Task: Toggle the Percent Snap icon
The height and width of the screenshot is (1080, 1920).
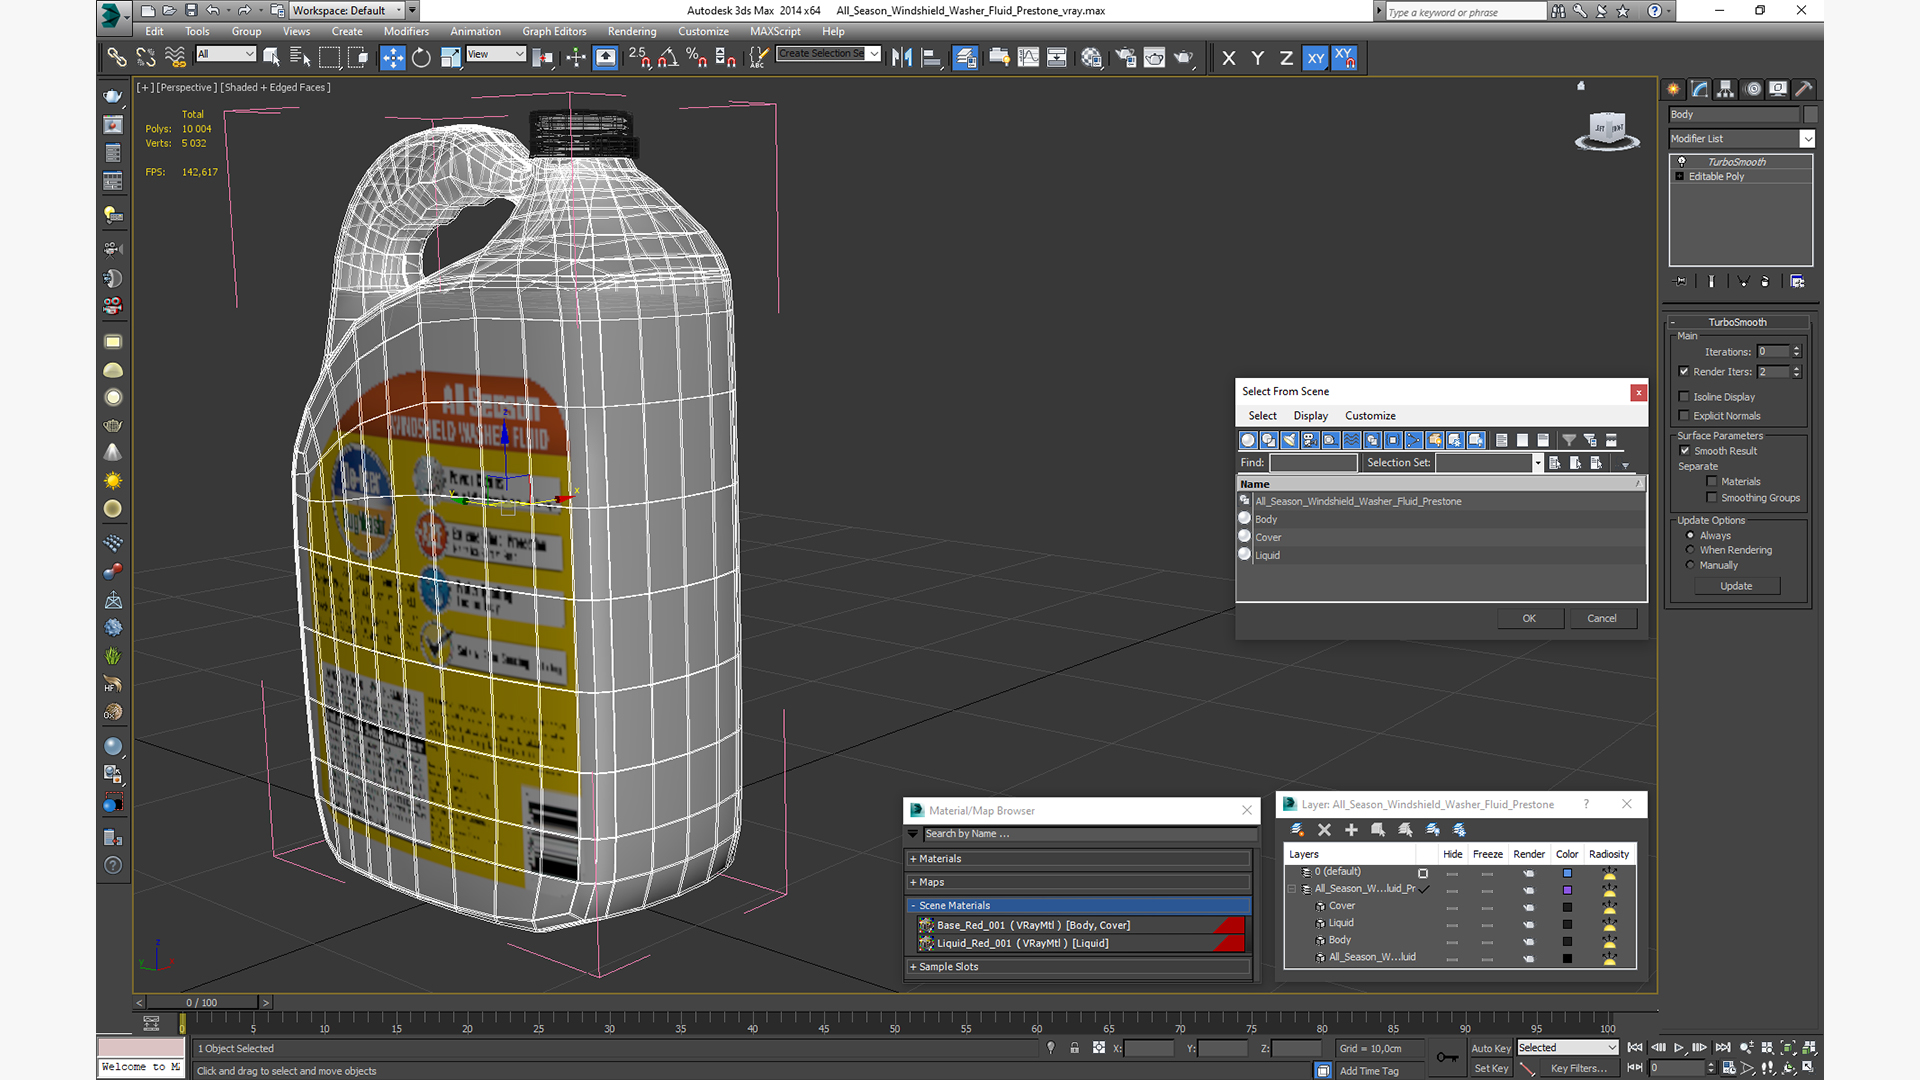Action: click(697, 58)
